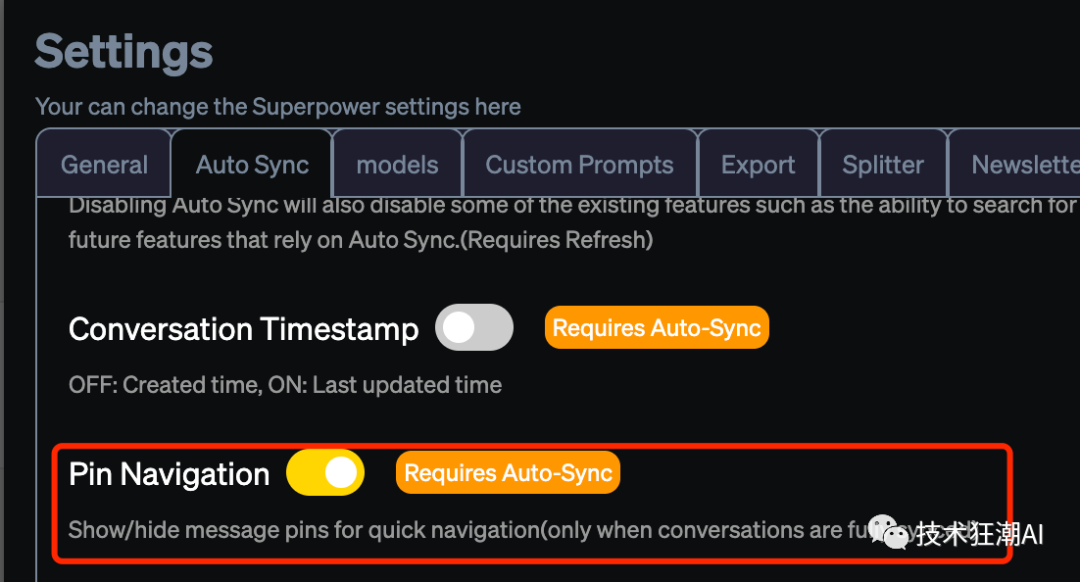Click the Requires Auto-Sync badge beside Pin Navigation
The width and height of the screenshot is (1080, 582).
[508, 473]
